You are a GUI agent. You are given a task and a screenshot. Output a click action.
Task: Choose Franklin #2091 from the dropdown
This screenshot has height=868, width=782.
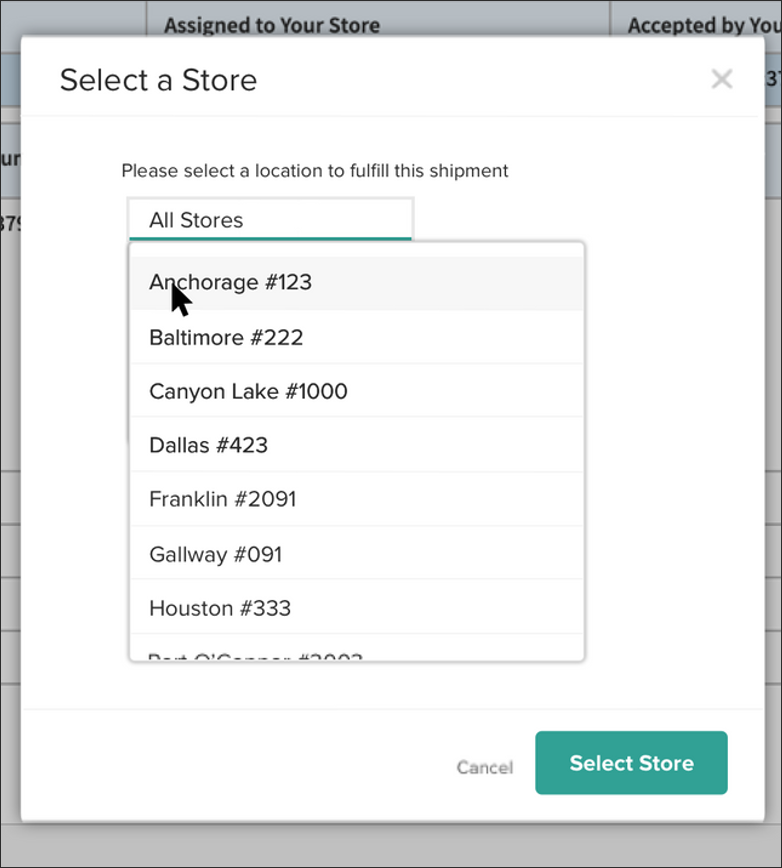coord(222,499)
